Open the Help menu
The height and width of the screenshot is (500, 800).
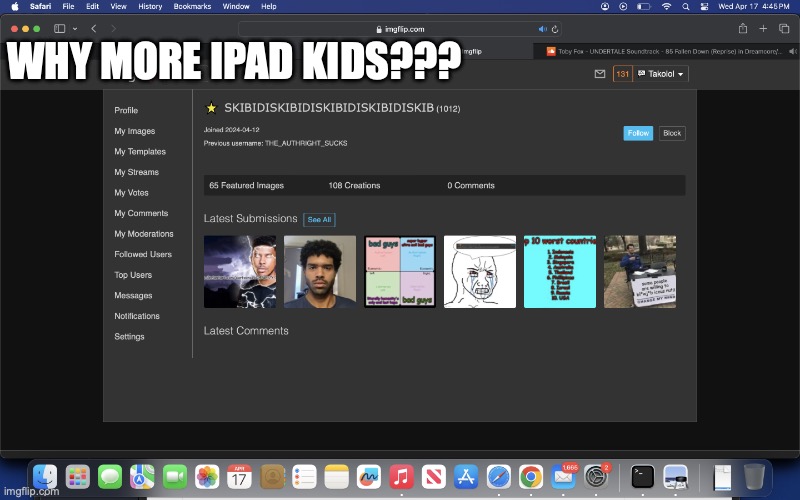pos(269,7)
